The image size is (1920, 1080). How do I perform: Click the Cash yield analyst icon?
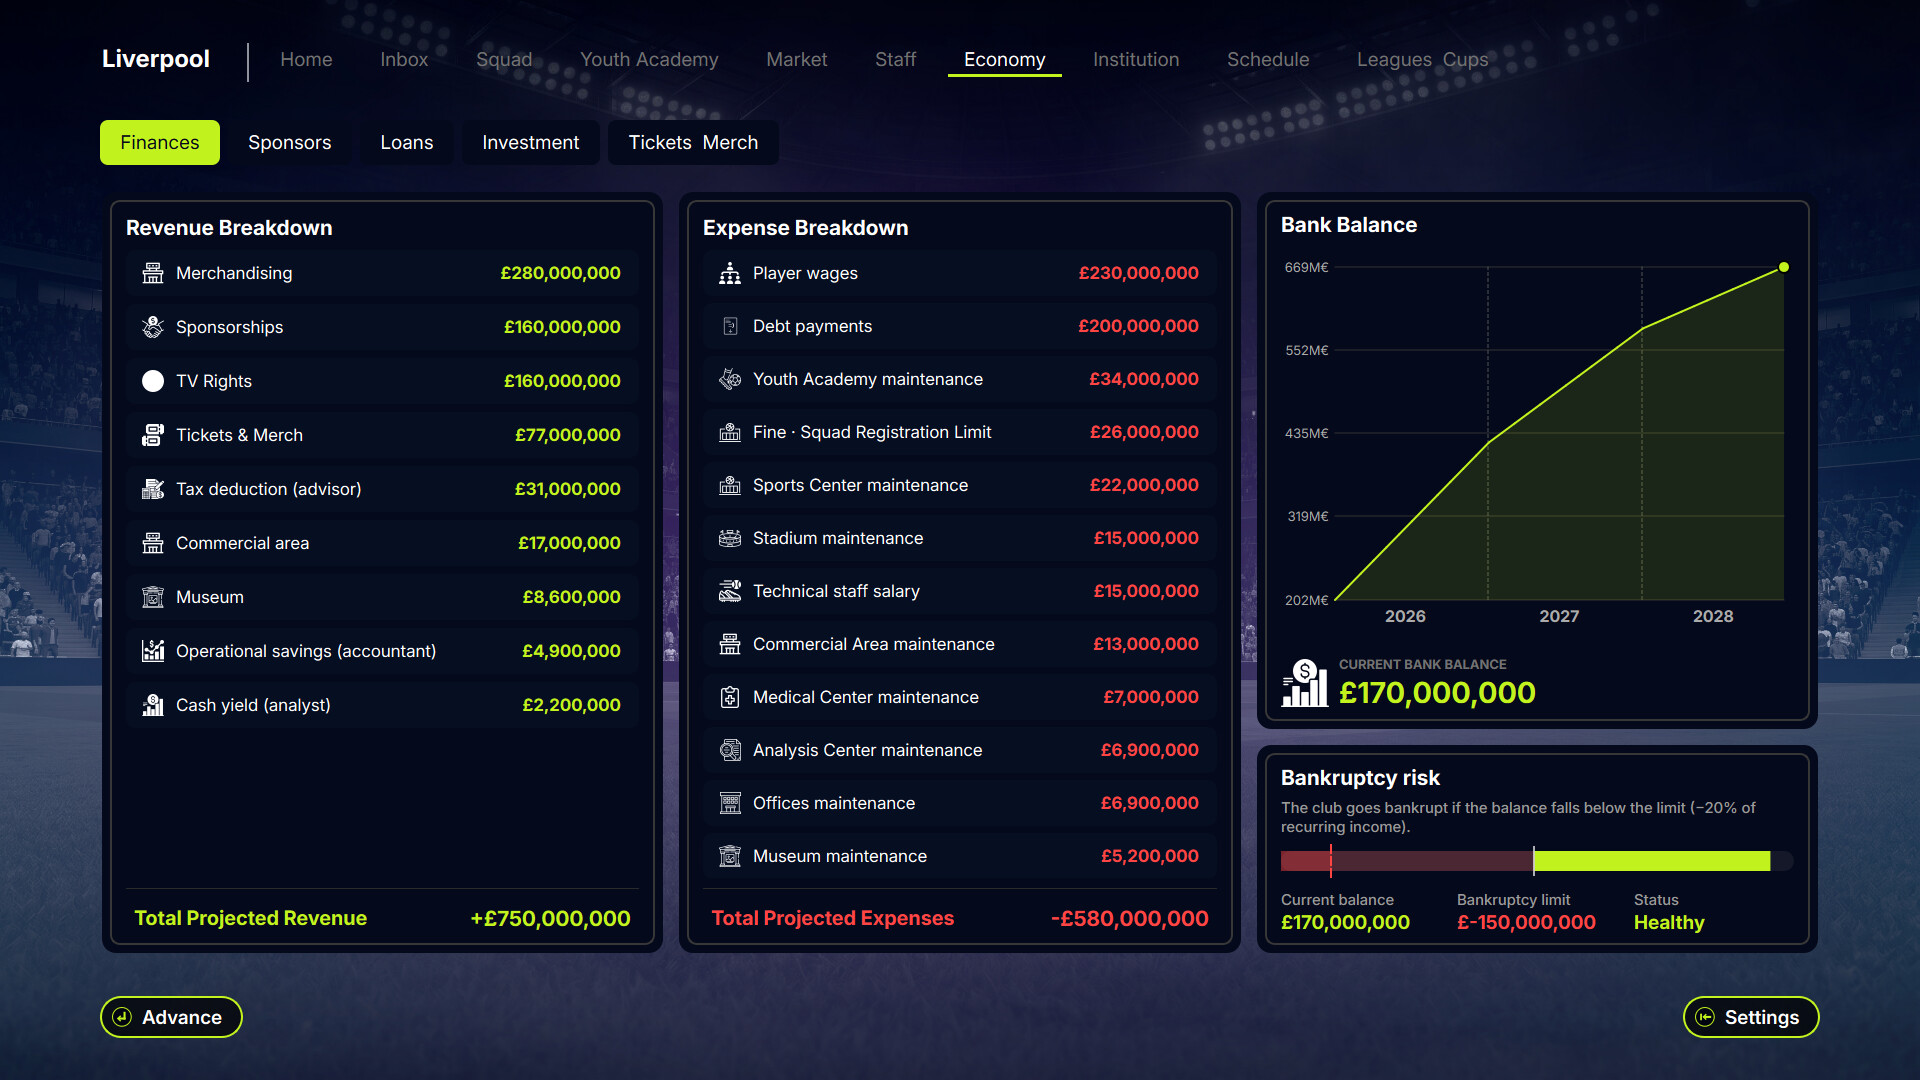point(153,705)
